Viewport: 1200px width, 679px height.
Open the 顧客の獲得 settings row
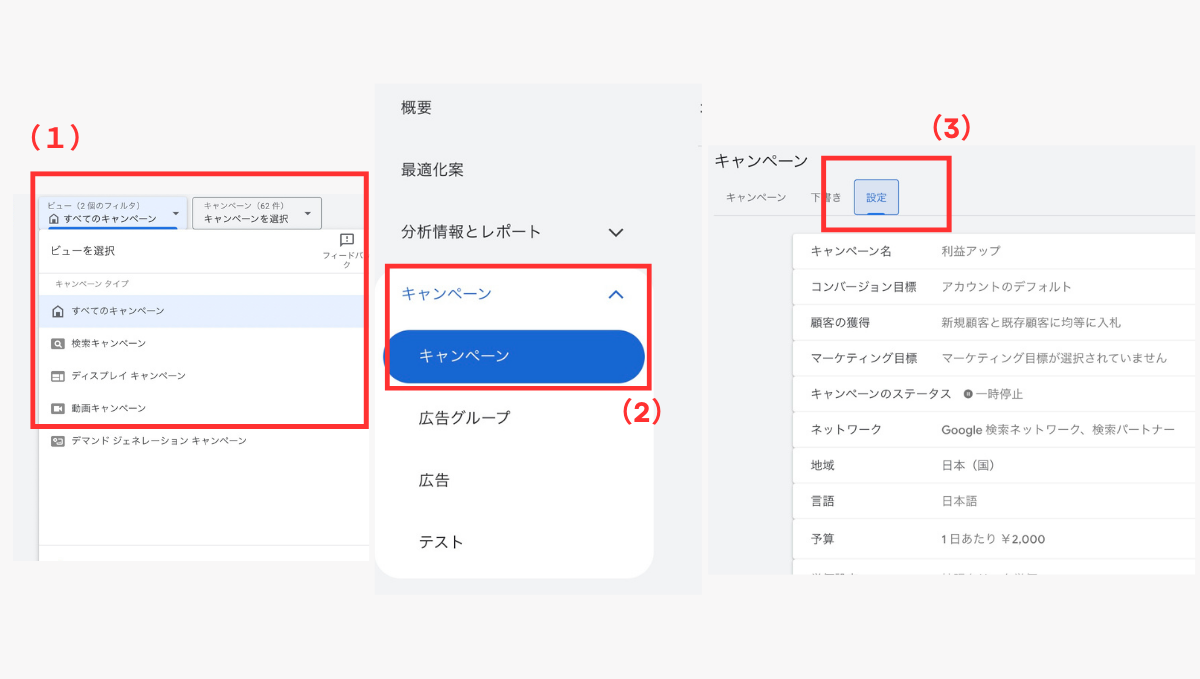[x=993, y=323]
